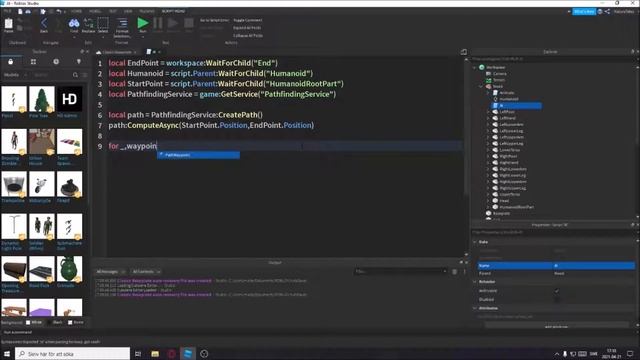Click Toggle Comment in script actions
This screenshot has height=360, width=640.
(248, 20)
